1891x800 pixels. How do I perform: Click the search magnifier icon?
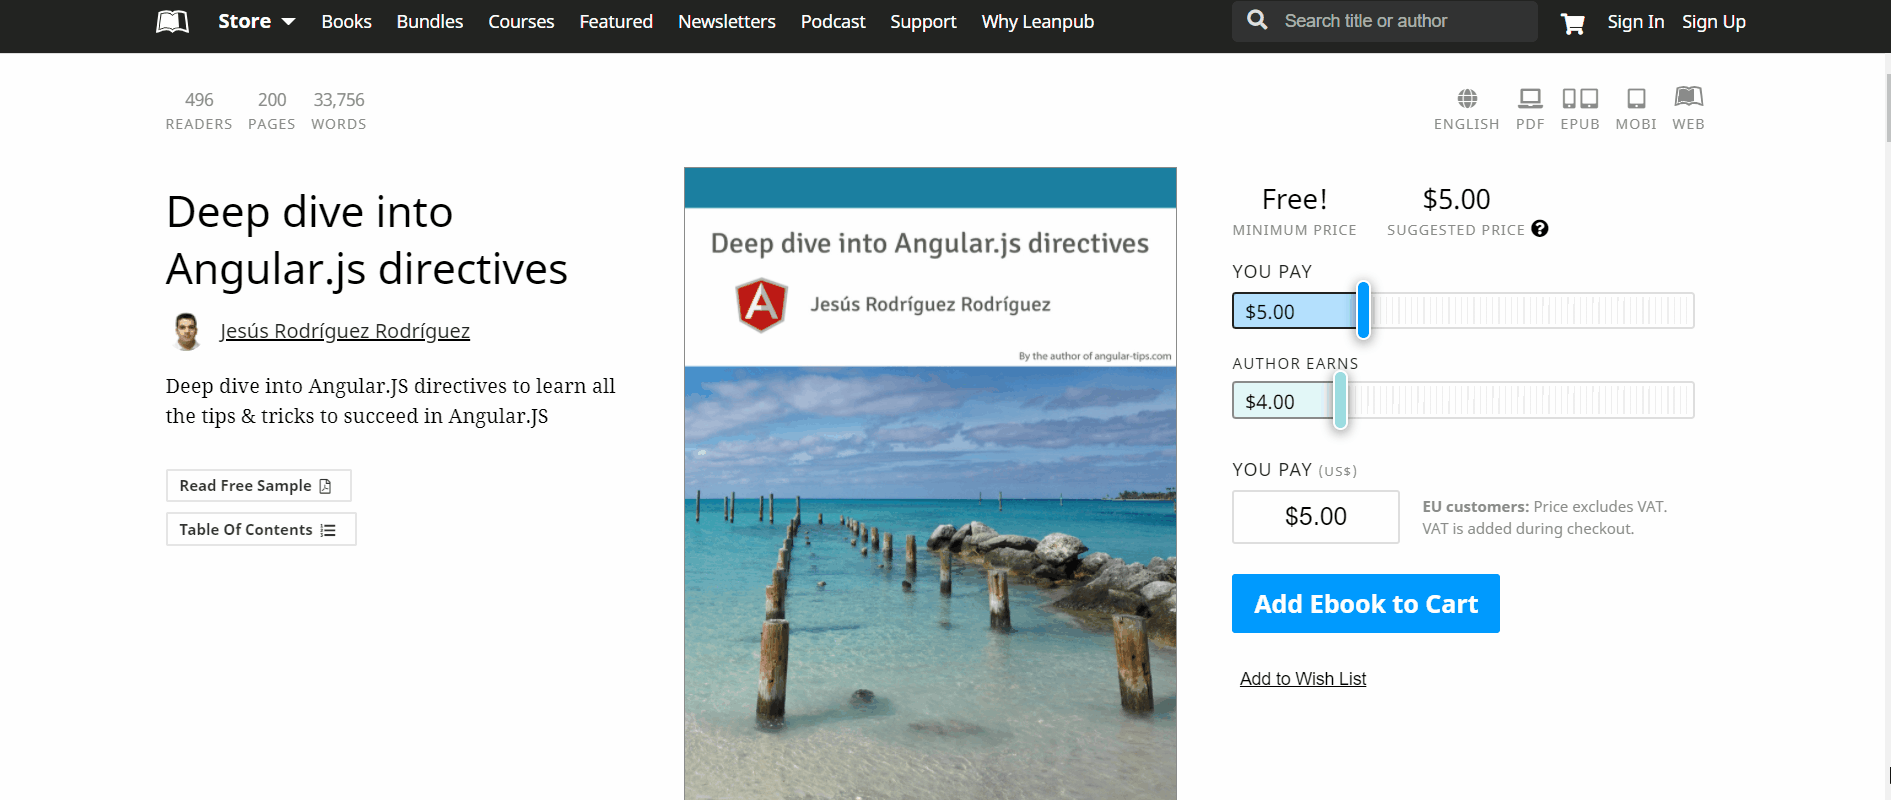(x=1257, y=20)
